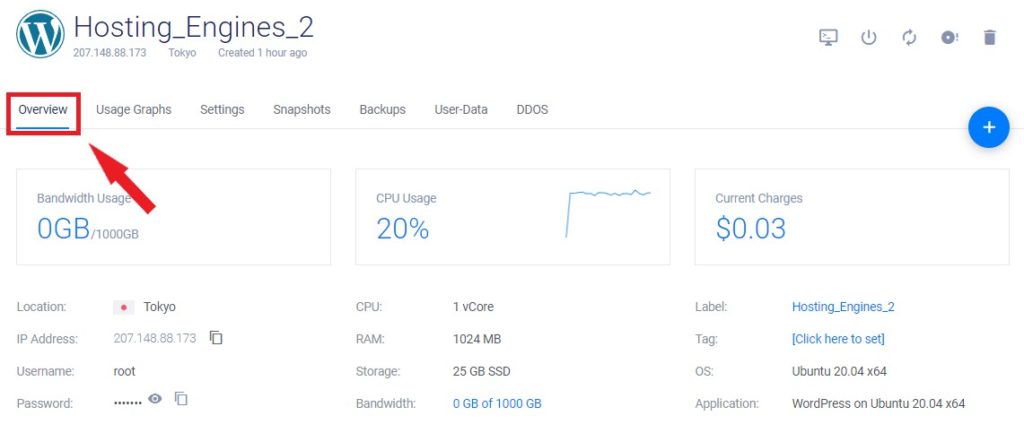
Task: Open the server console view icon
Action: pyautogui.click(x=828, y=37)
